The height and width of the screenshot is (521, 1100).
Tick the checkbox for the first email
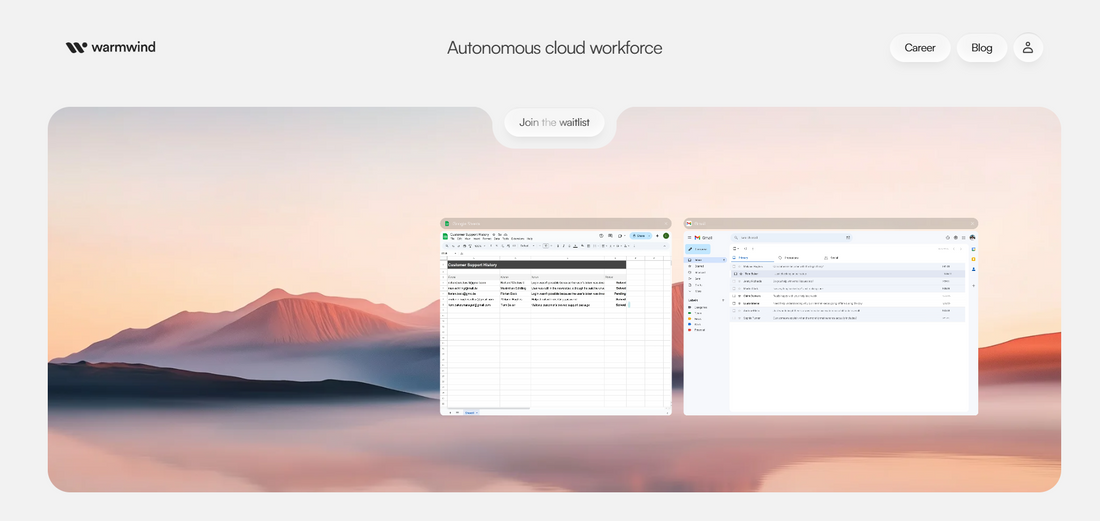735,267
